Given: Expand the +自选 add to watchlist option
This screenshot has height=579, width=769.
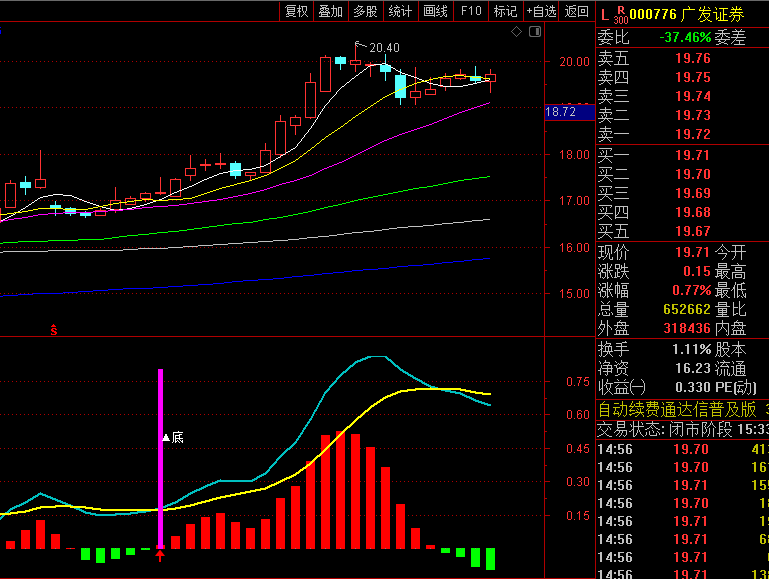Looking at the screenshot, I should pyautogui.click(x=541, y=11).
